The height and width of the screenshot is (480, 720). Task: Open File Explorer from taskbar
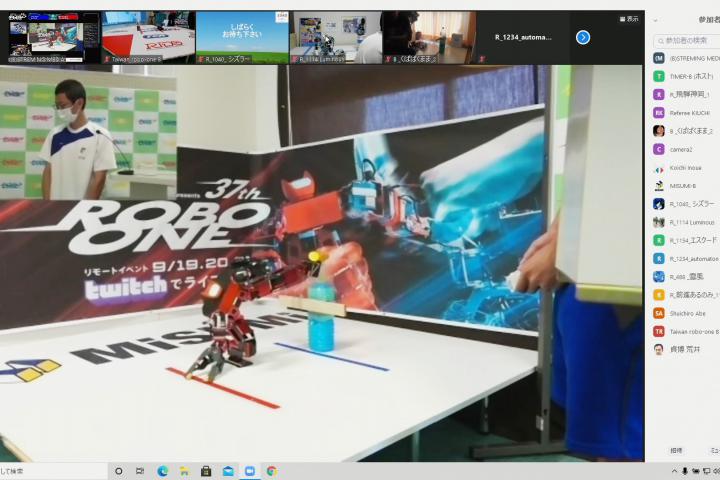(184, 471)
